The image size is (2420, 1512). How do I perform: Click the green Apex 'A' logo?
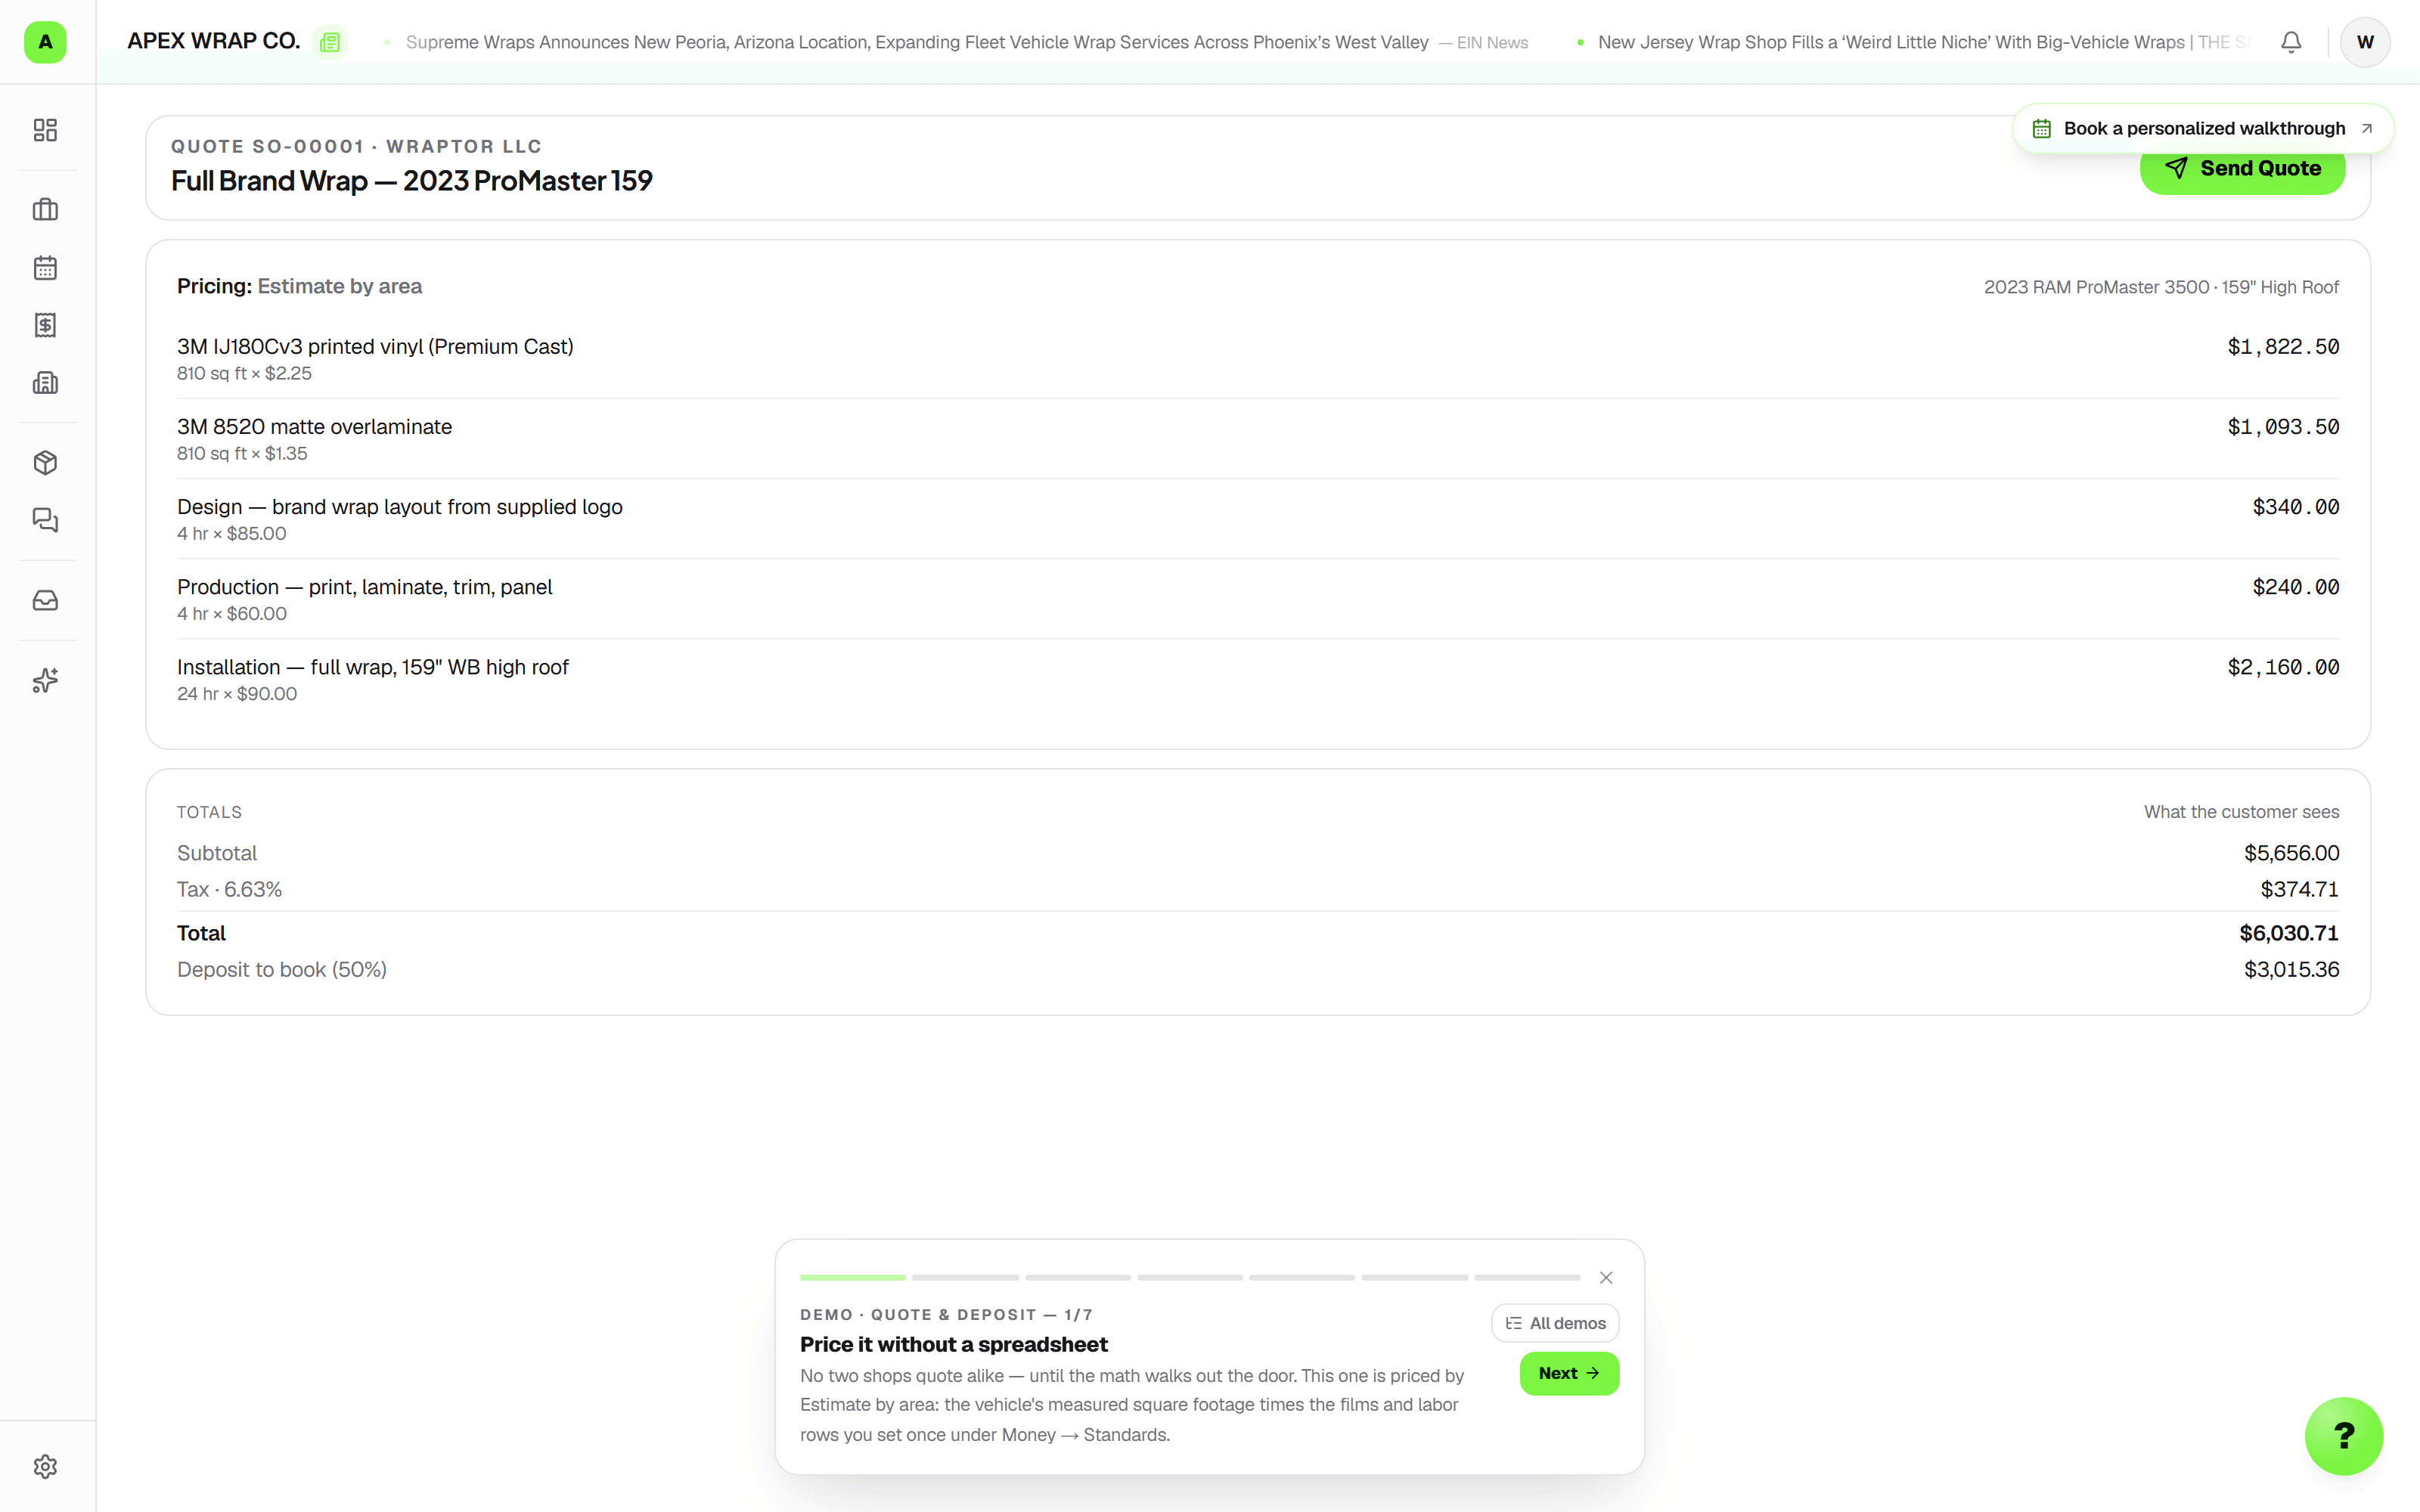click(45, 42)
